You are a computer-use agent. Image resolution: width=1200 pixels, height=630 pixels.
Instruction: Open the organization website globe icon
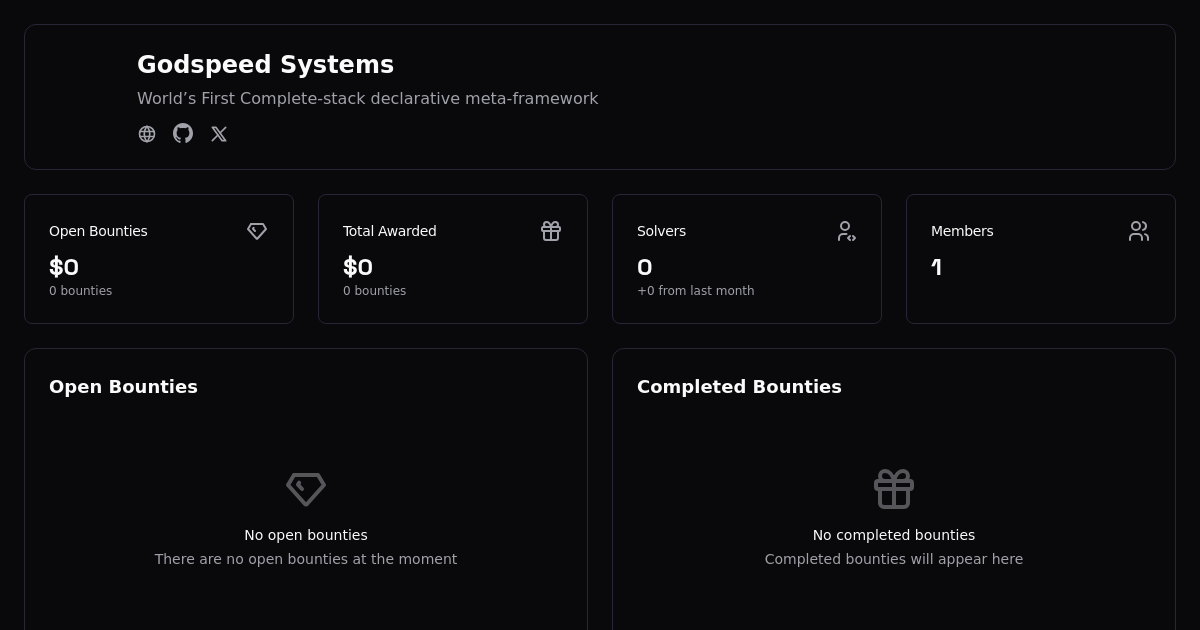(147, 134)
